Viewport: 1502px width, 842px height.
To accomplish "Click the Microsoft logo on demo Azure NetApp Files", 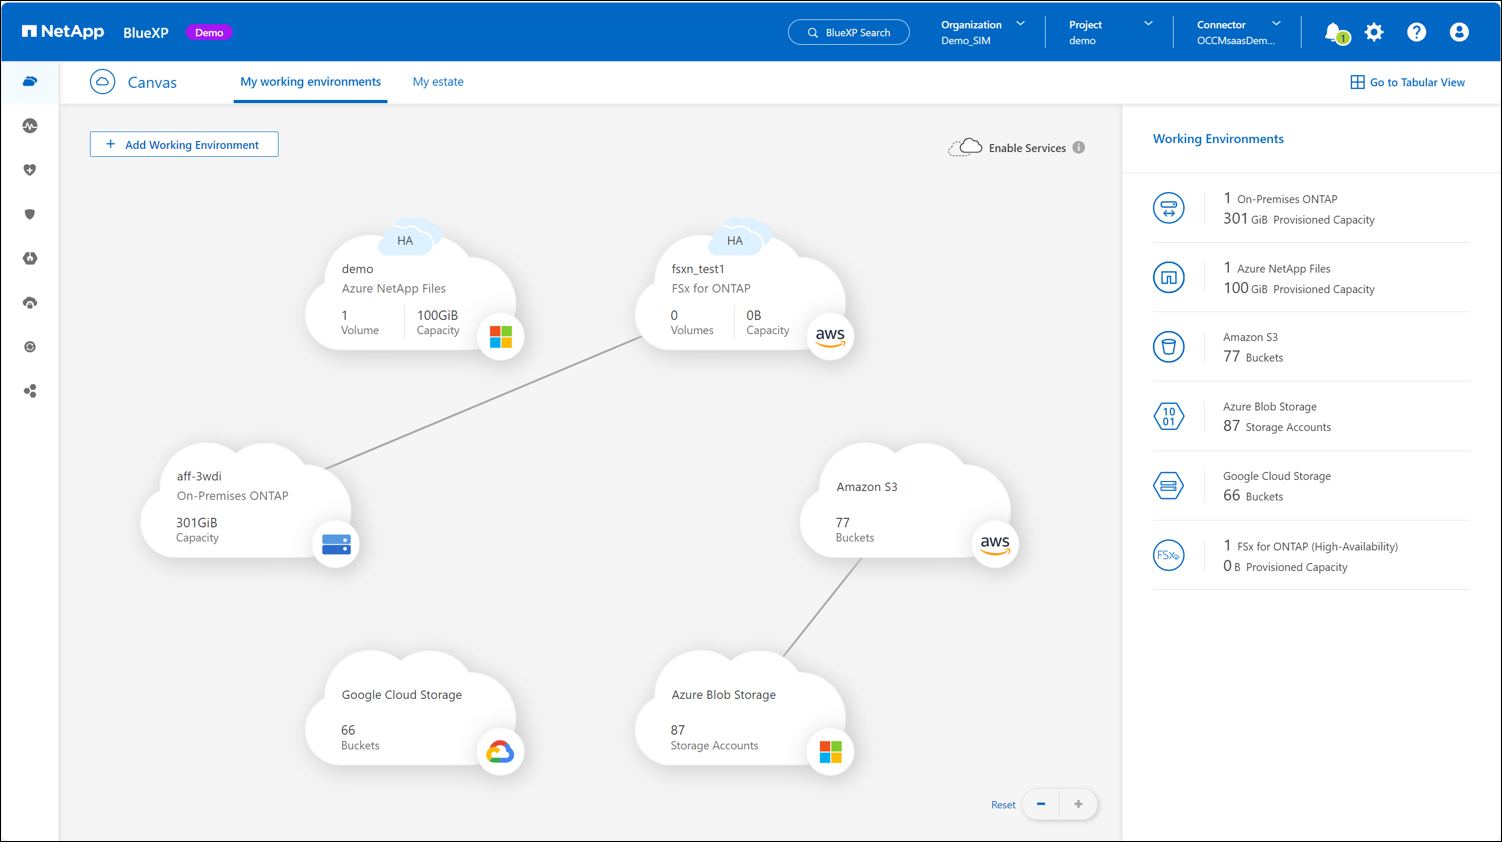I will [501, 336].
